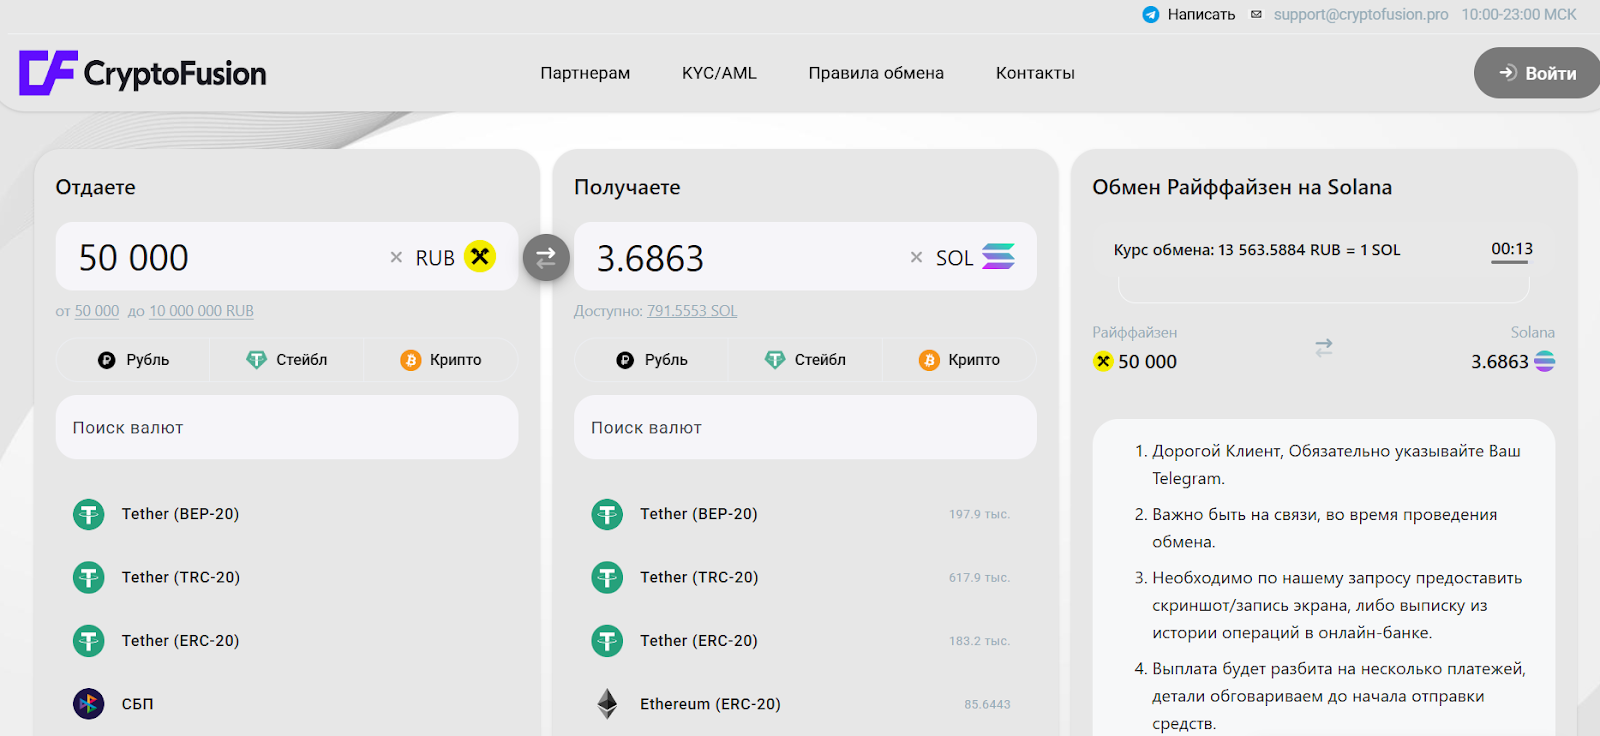
Task: Filter give currencies by Стейбл tab
Action: click(x=287, y=360)
